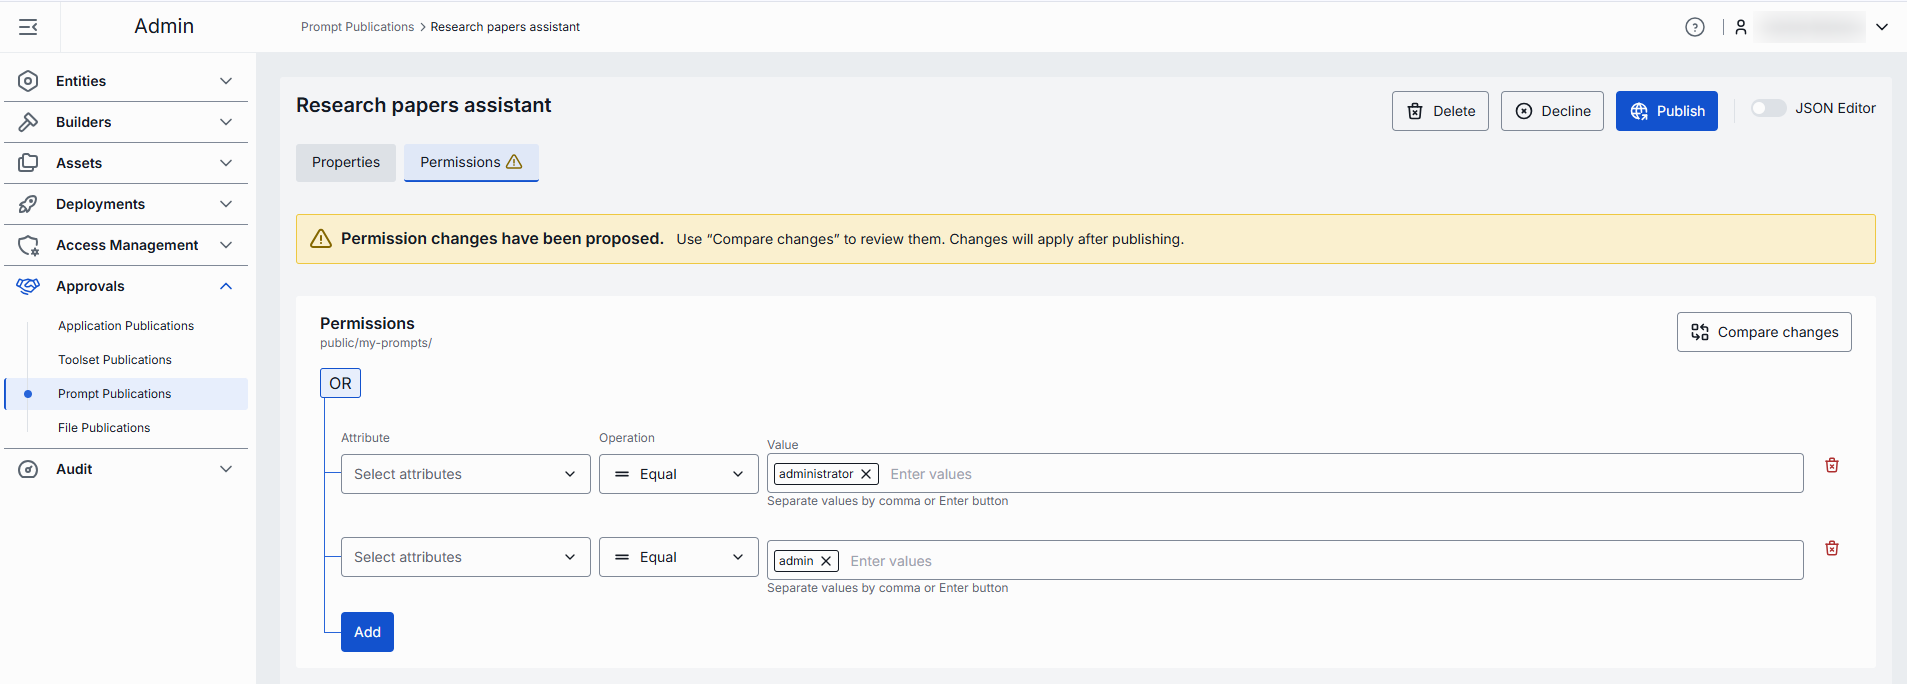Enable the JSON Editor toggle
The width and height of the screenshot is (1907, 684).
(1767, 108)
